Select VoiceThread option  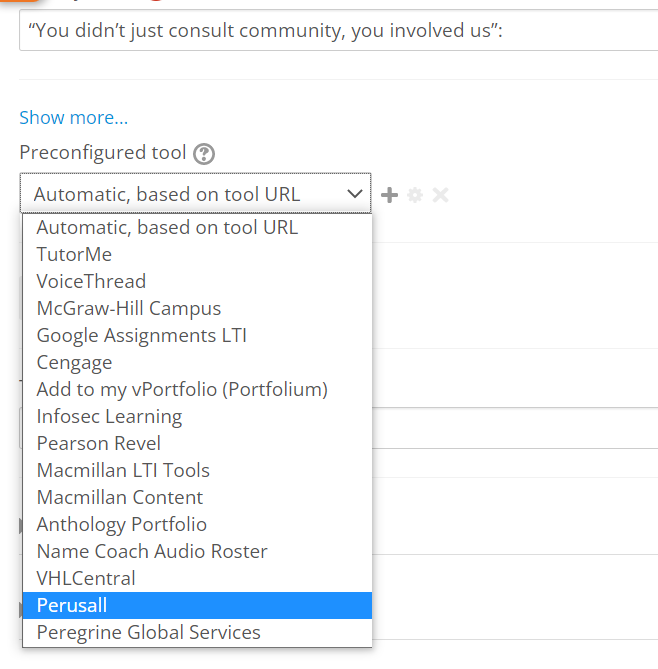coord(197,281)
